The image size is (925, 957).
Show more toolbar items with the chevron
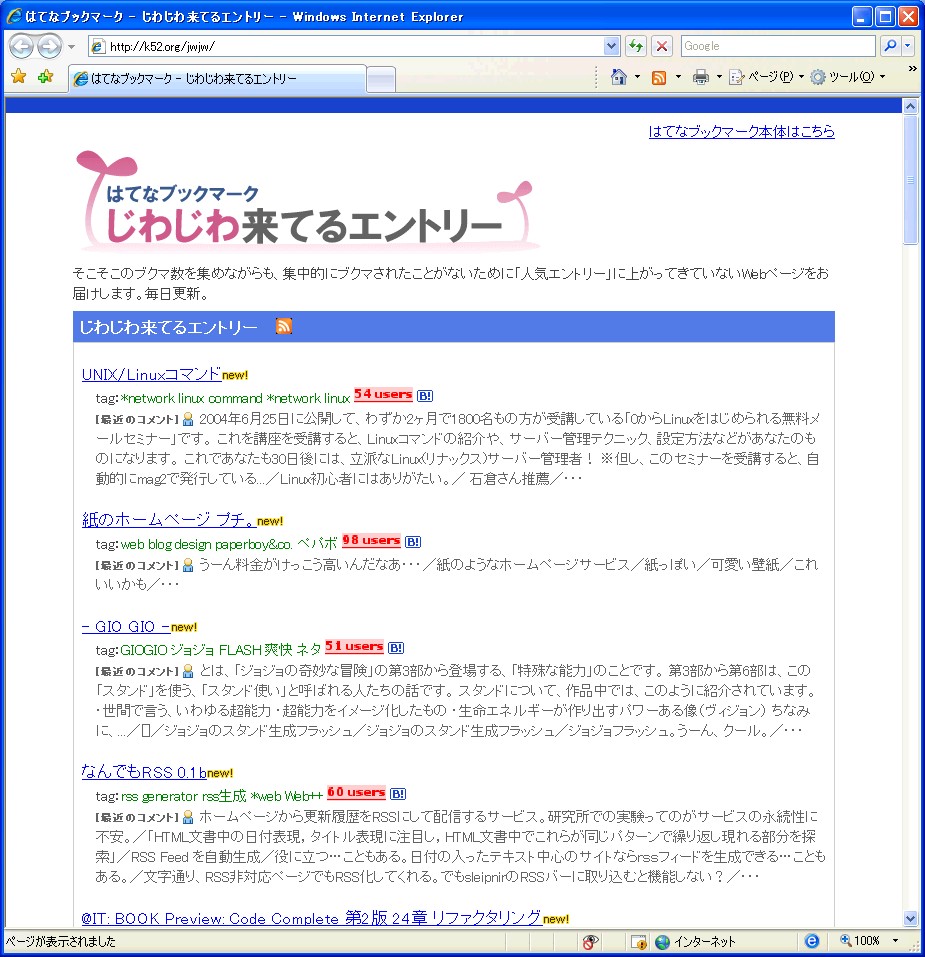click(912, 69)
